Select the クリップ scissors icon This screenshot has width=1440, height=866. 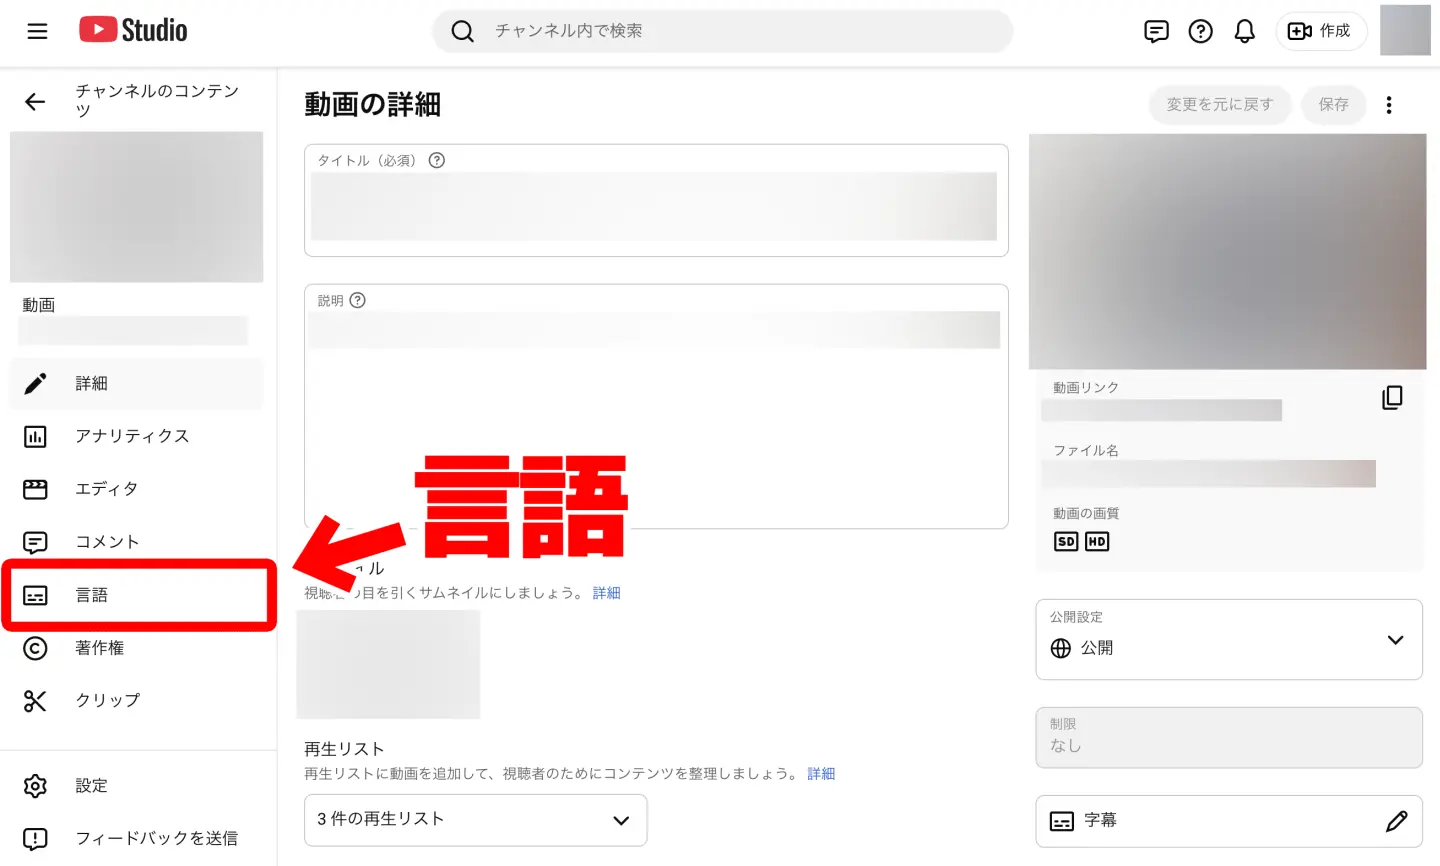click(35, 700)
